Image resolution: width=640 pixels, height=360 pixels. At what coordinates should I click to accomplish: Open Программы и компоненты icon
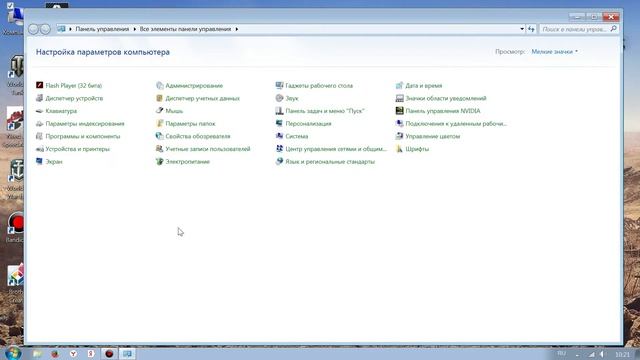pos(40,136)
